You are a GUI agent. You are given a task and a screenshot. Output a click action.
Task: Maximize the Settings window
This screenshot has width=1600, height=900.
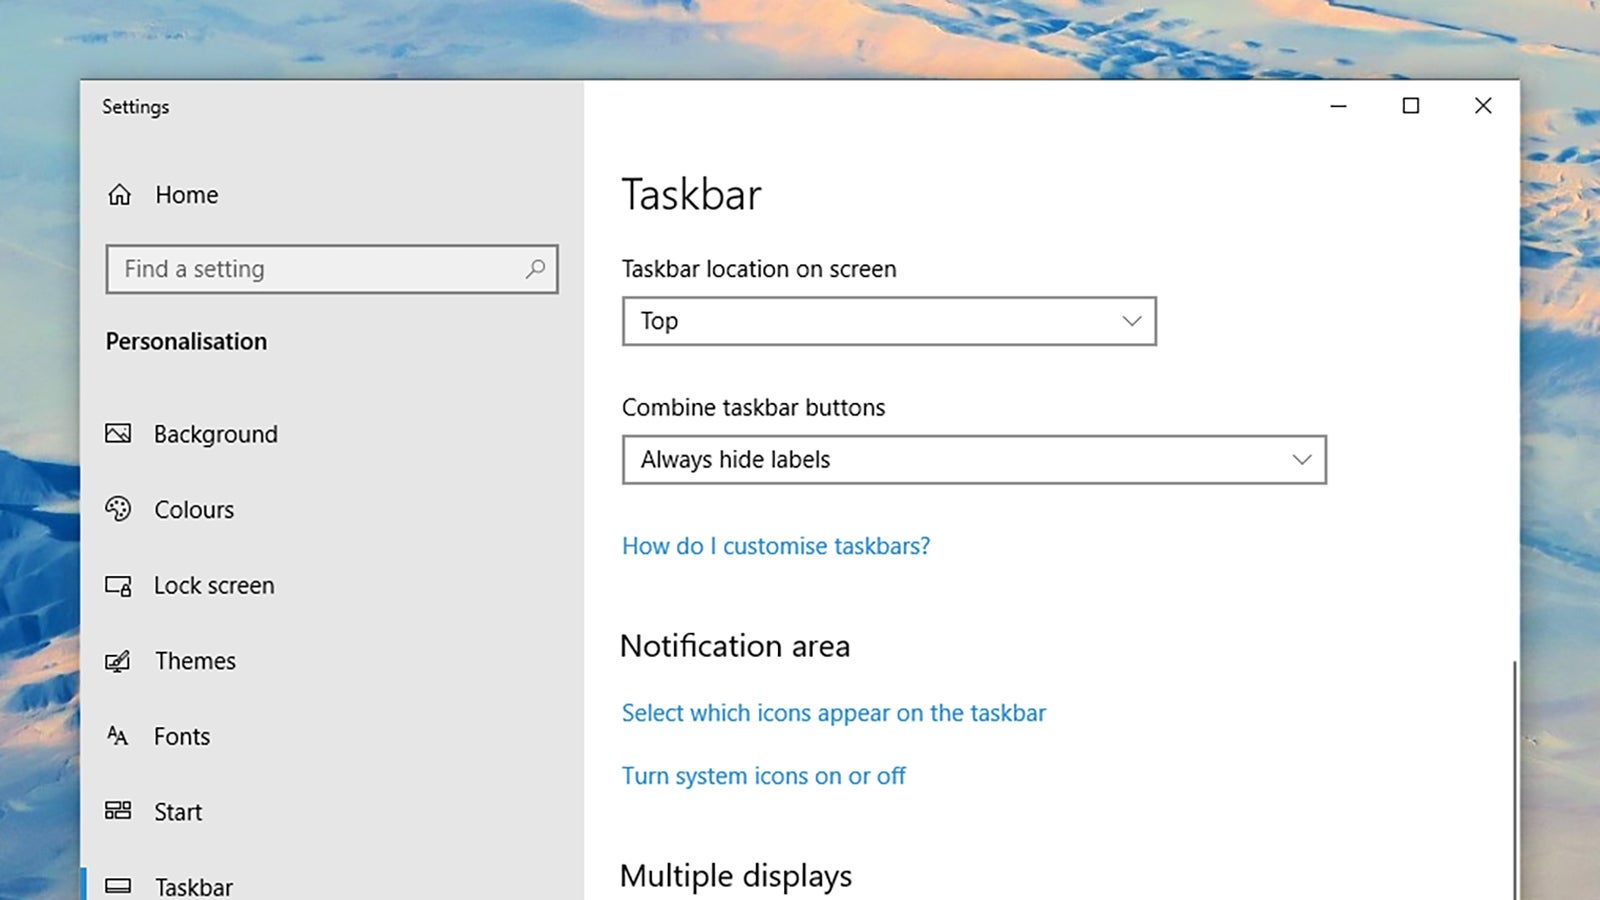point(1410,106)
